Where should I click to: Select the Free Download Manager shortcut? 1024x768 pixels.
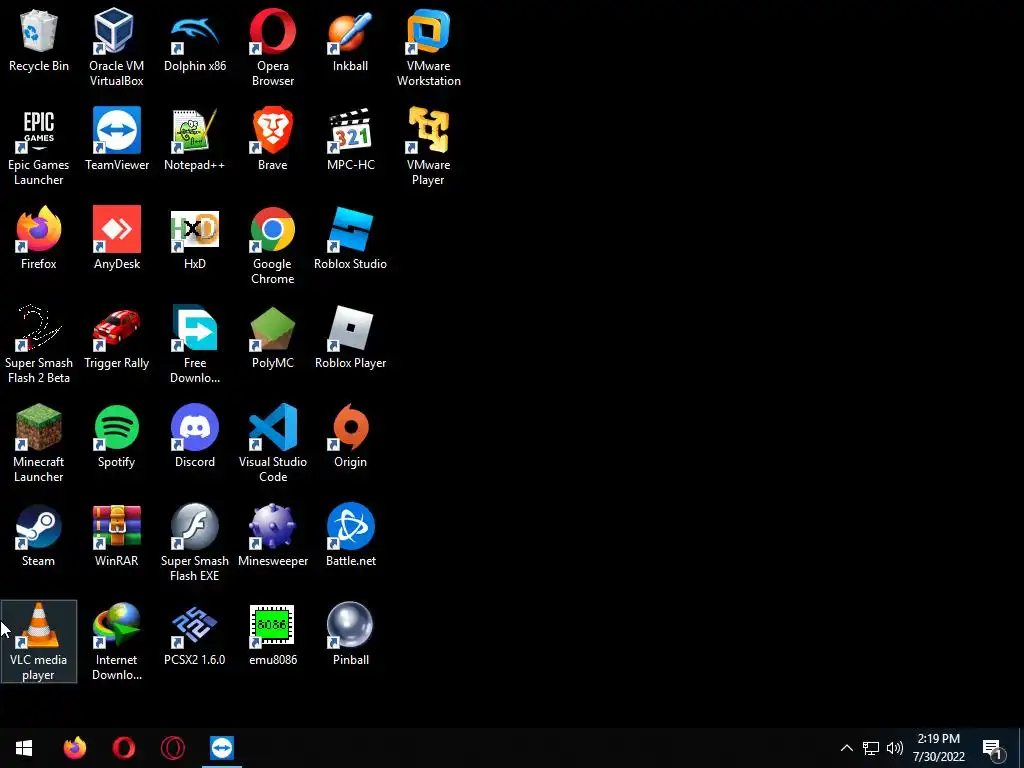click(195, 344)
